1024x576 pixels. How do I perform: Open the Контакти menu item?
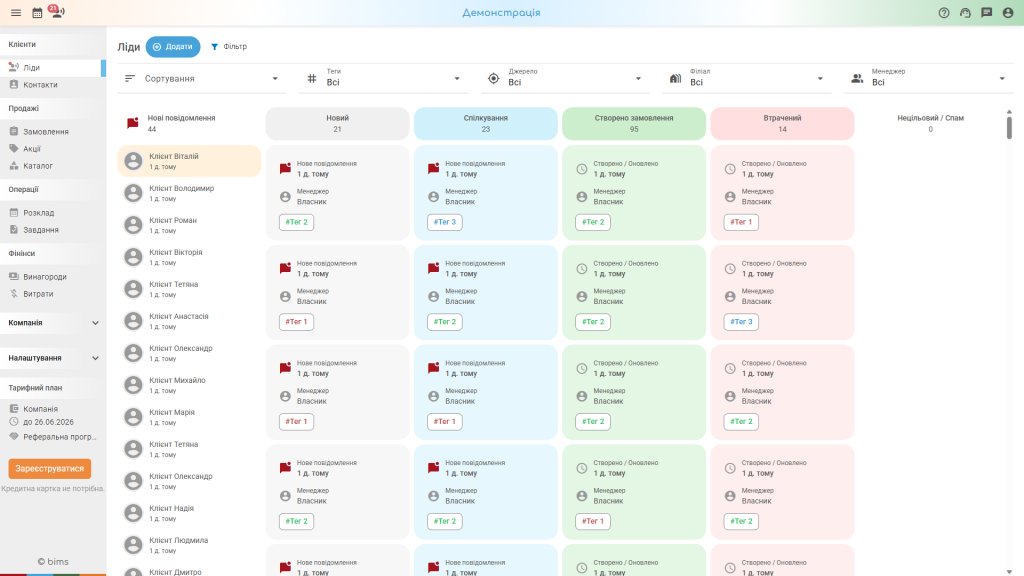click(53, 85)
